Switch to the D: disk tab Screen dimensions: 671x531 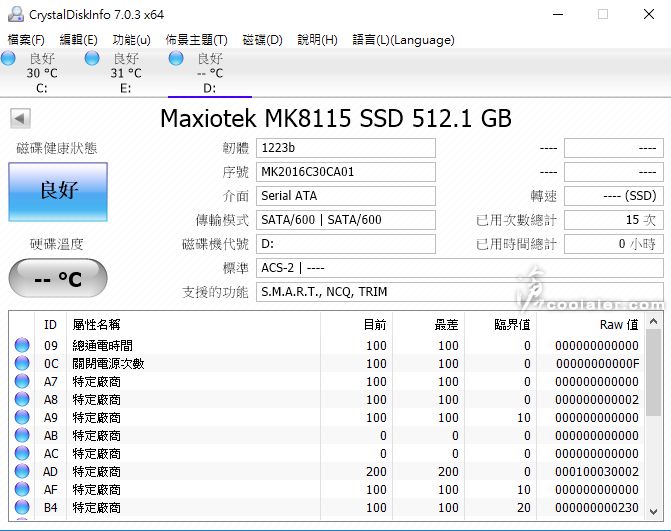pyautogui.click(x=210, y=73)
